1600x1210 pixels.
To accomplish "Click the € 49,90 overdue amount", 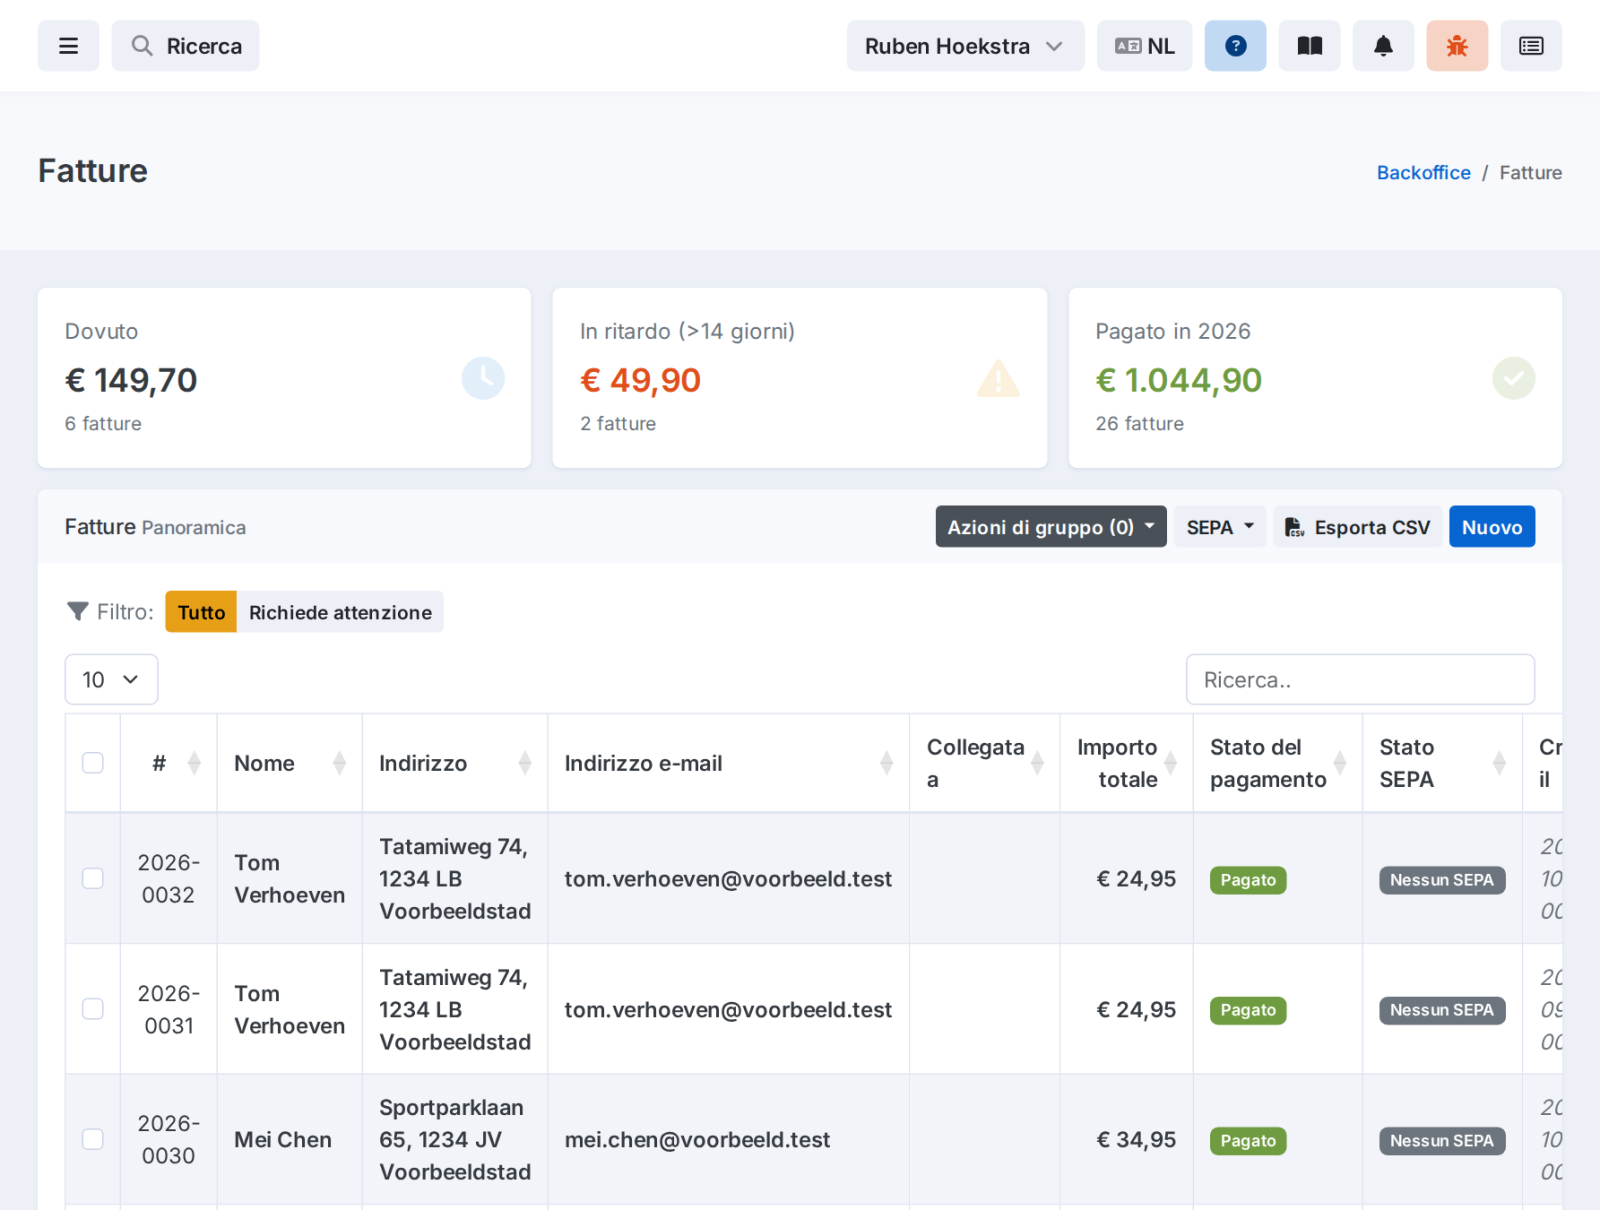I will tap(640, 380).
